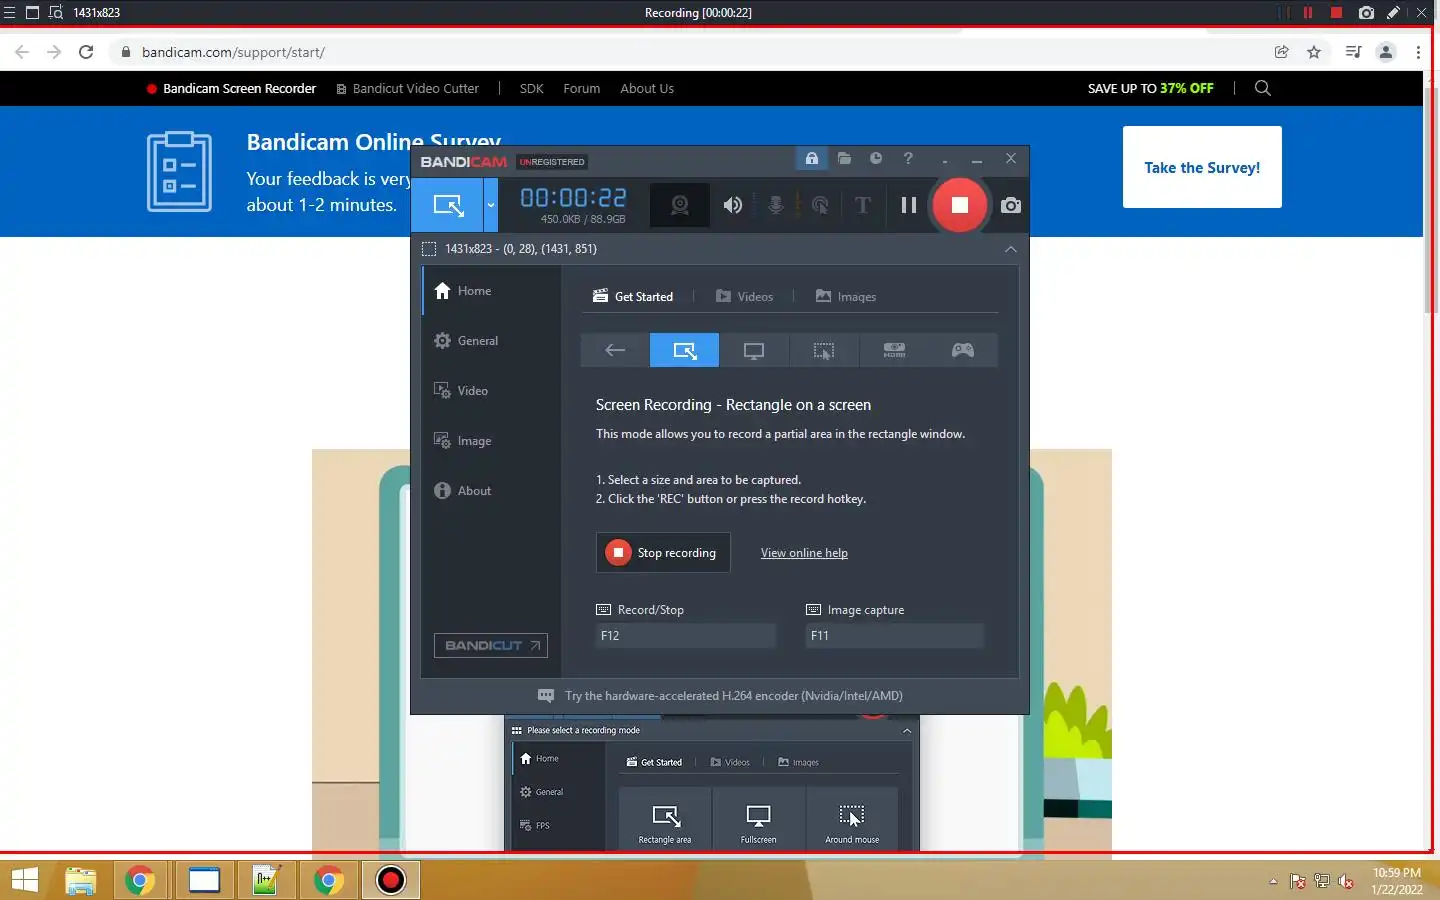Viewport: 1440px width, 900px height.
Task: Collapse the Bandicam panel with chevron
Action: coord(1011,249)
